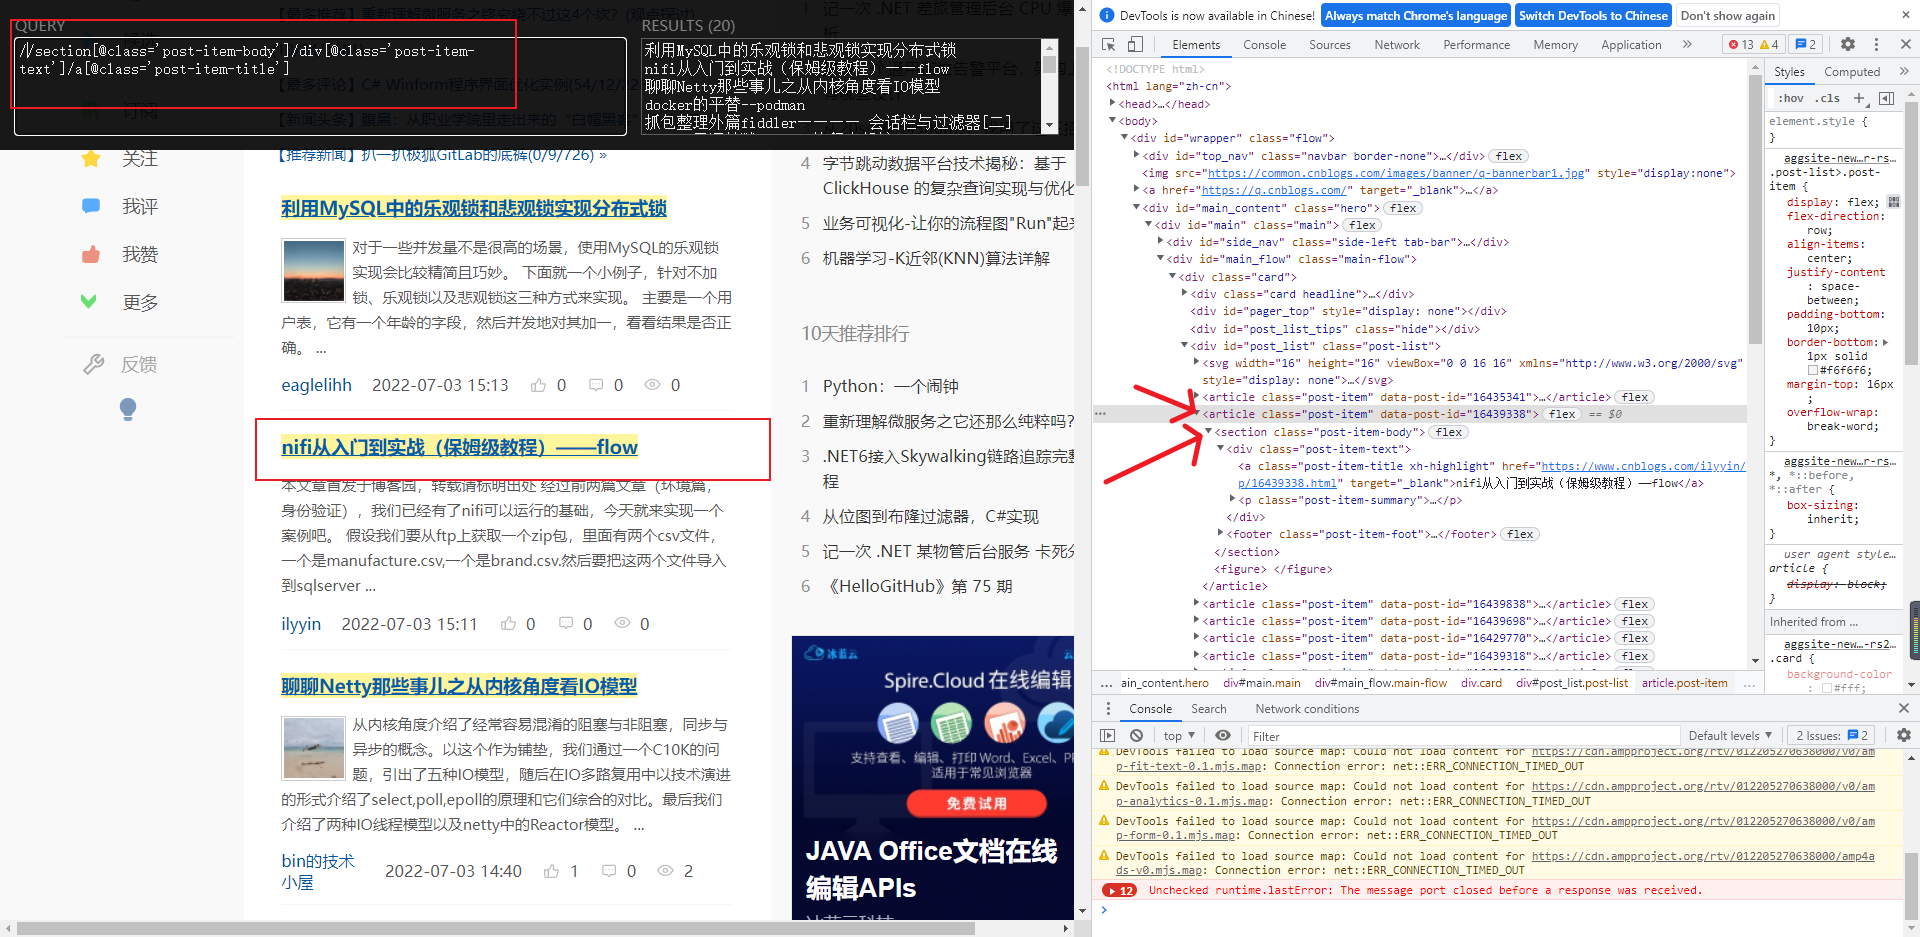Clear the console with the ban icon
Screen dimensions: 1920x937
pyautogui.click(x=1136, y=735)
